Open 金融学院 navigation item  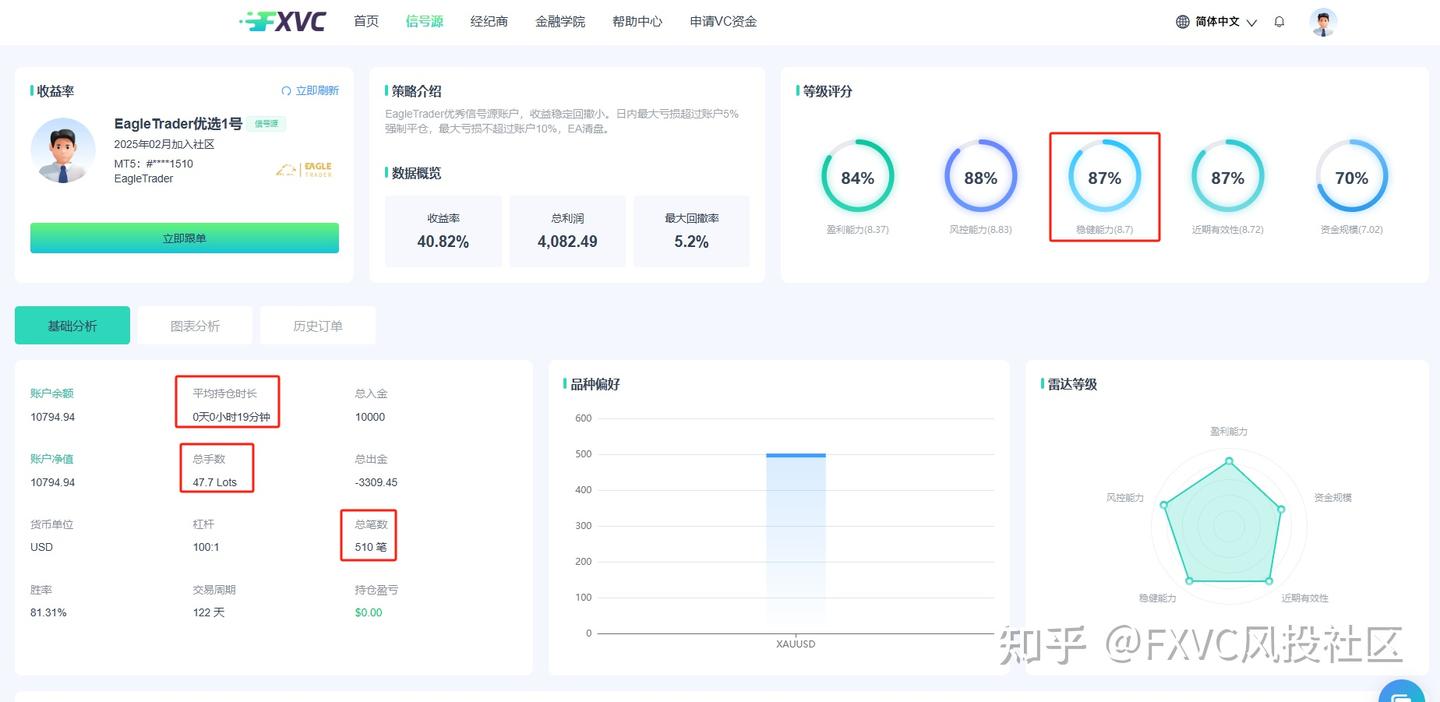tap(560, 21)
